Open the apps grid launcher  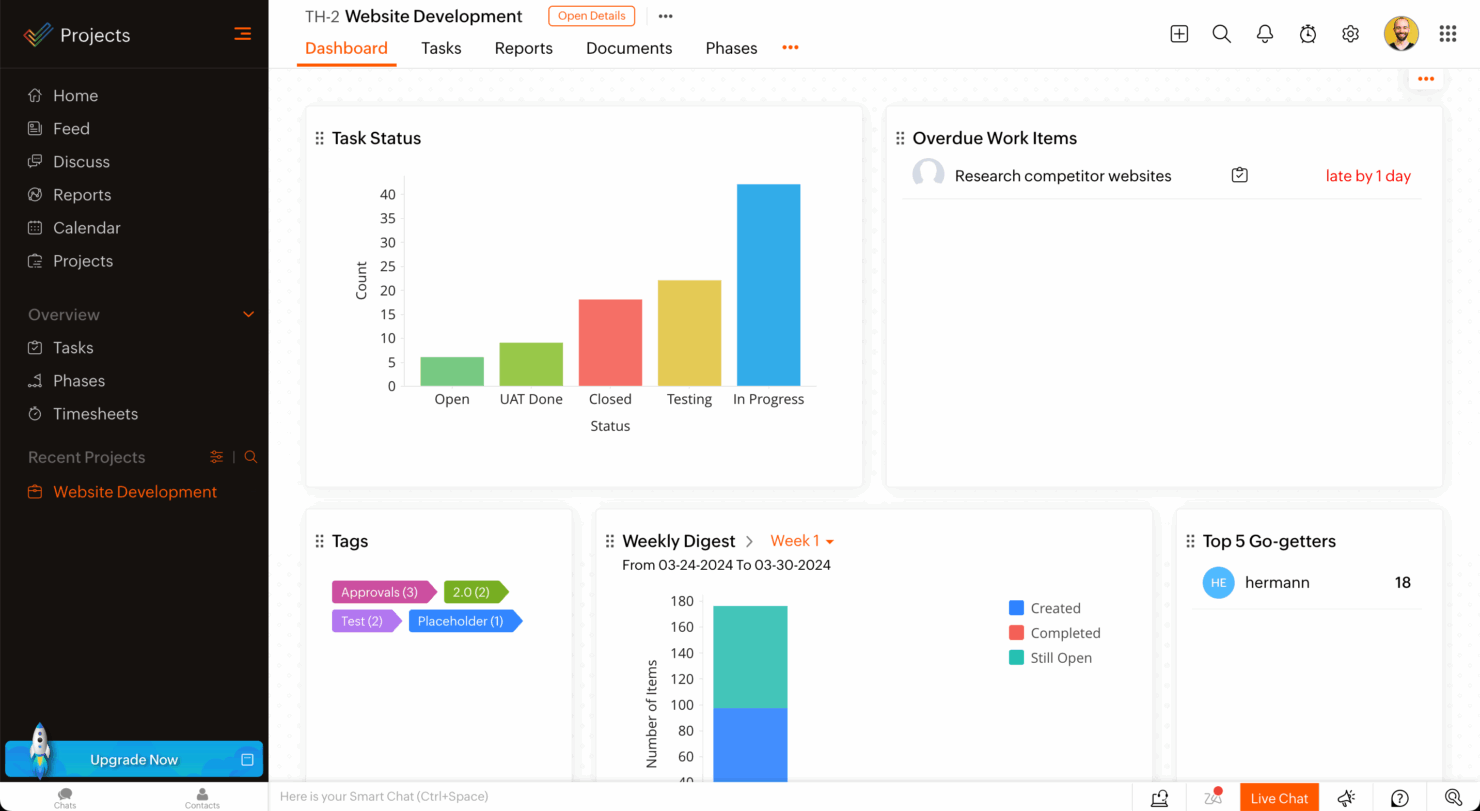pos(1447,34)
